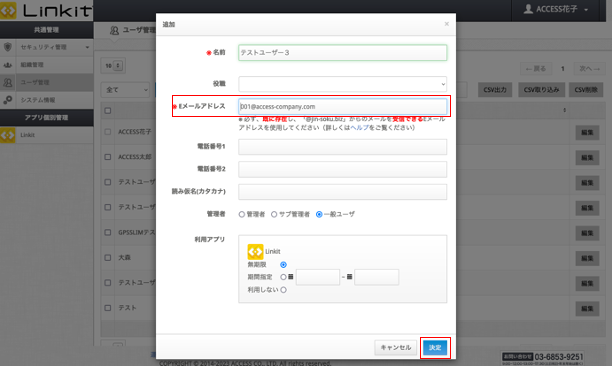Check the 大森 row checkbox
This screenshot has width=612, height=366.
[x=108, y=258]
